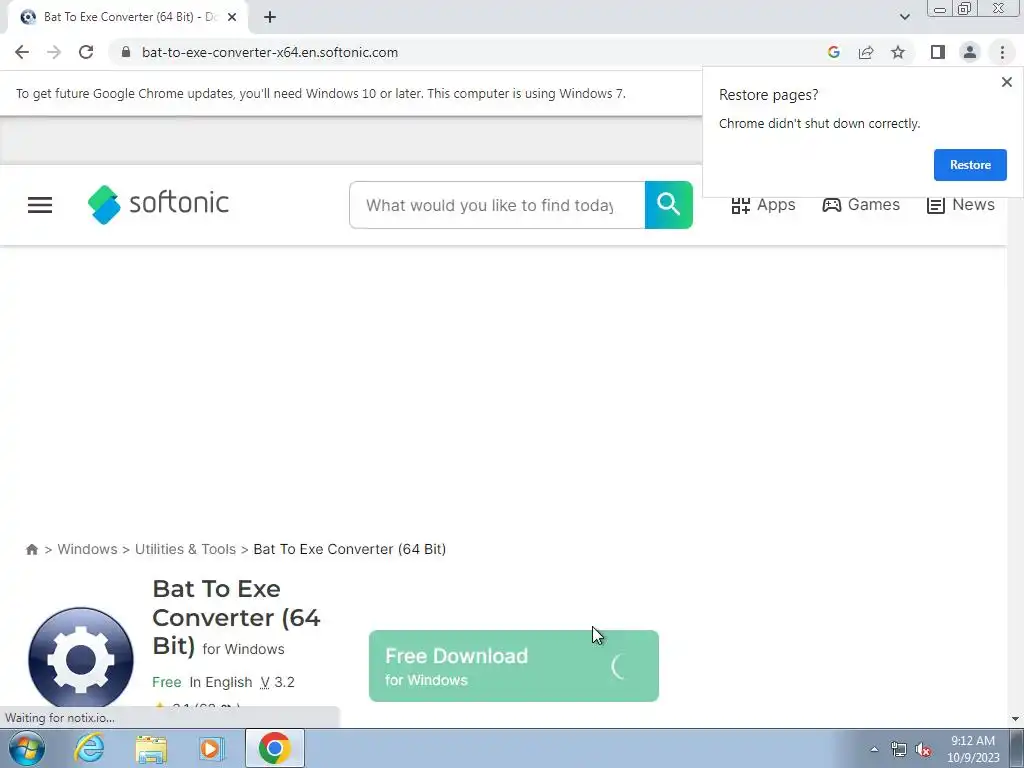Image resolution: width=1024 pixels, height=768 pixels.
Task: Open the Apps section
Action: (x=763, y=205)
